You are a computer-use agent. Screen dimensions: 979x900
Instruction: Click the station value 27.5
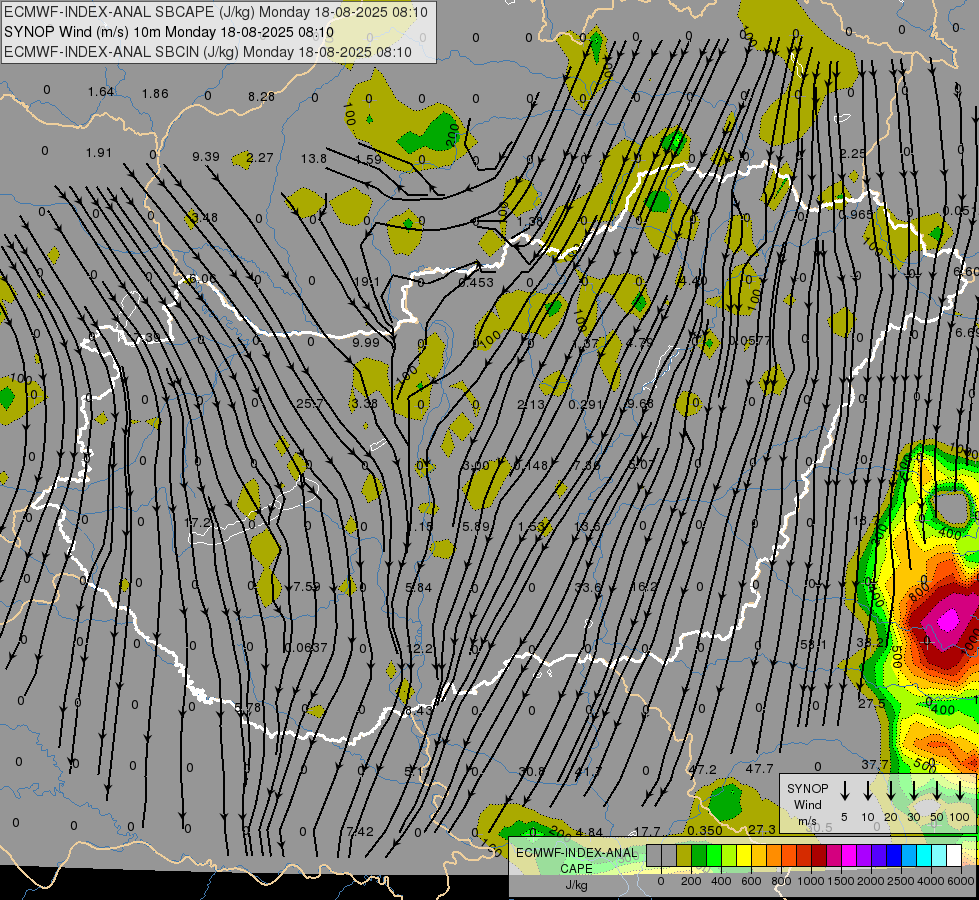(872, 703)
